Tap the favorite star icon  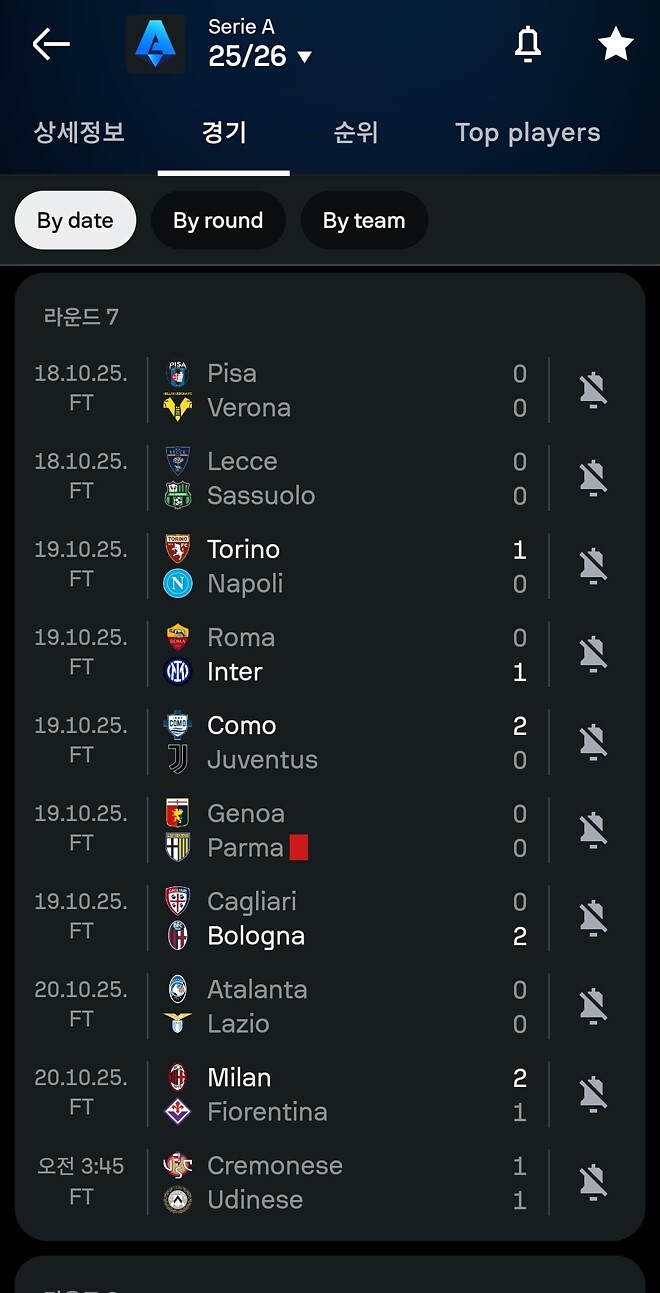(x=615, y=44)
